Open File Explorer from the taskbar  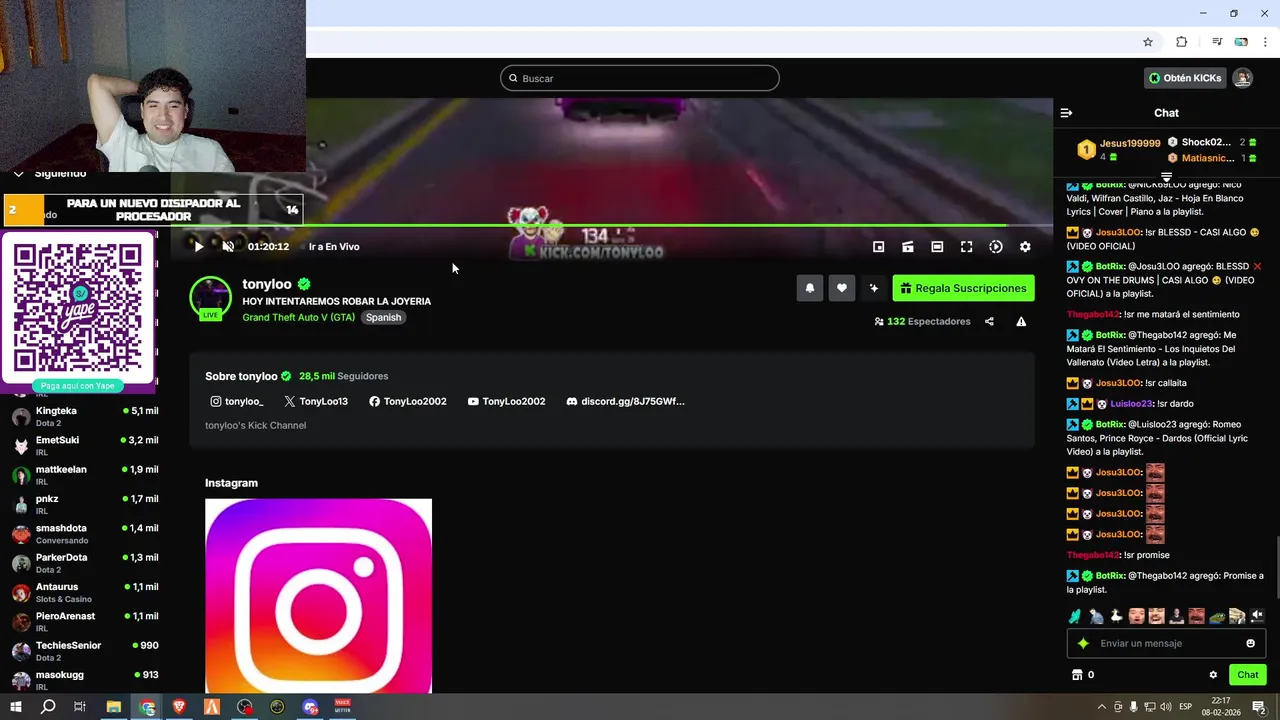click(x=114, y=707)
